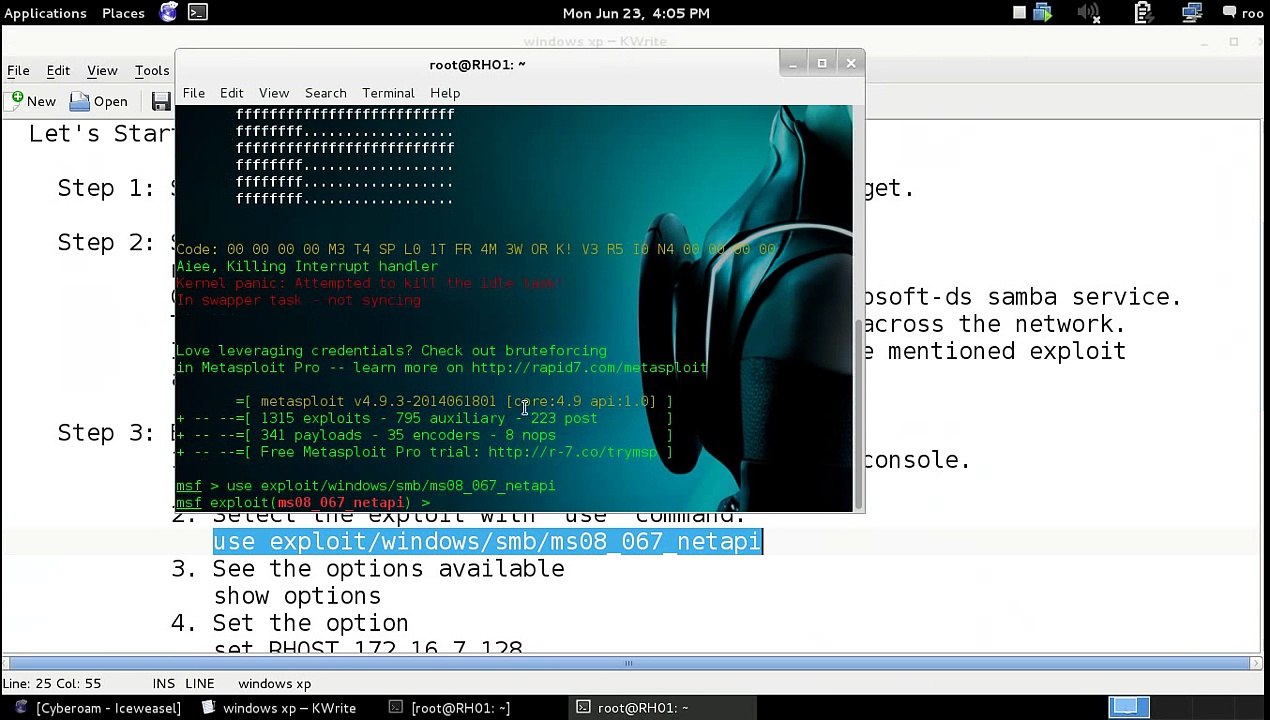Viewport: 1270px width, 720px height.
Task: Click the Save floppy icon in KWrite
Action: coord(161,101)
